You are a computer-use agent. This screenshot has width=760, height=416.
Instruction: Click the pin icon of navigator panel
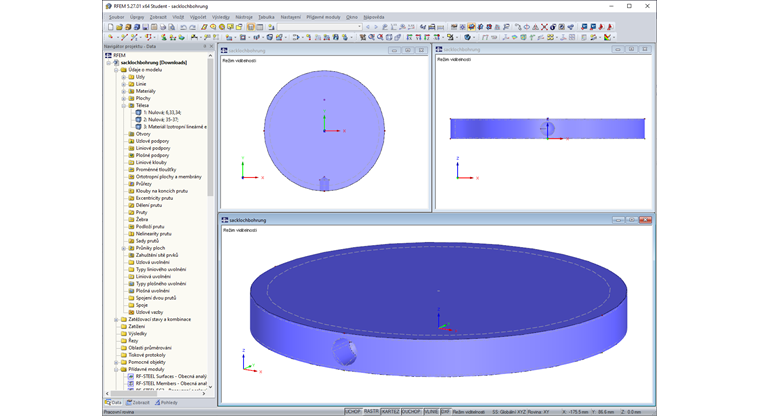pyautogui.click(x=205, y=46)
